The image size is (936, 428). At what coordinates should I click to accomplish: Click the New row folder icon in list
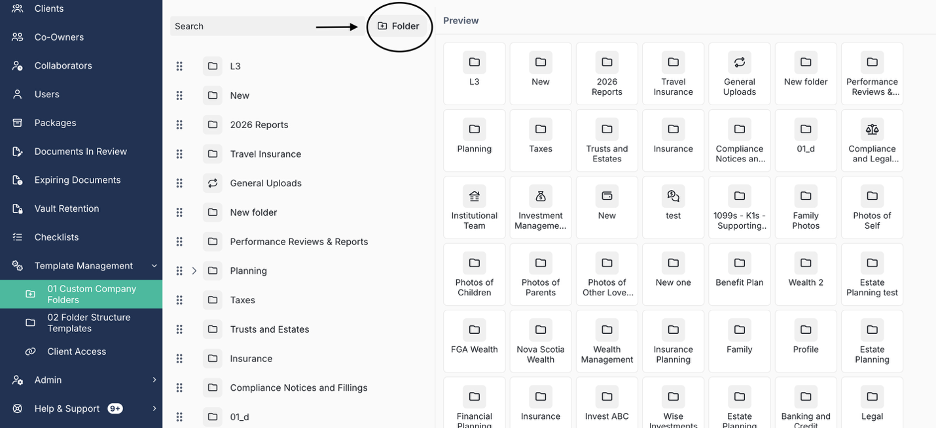tap(213, 96)
